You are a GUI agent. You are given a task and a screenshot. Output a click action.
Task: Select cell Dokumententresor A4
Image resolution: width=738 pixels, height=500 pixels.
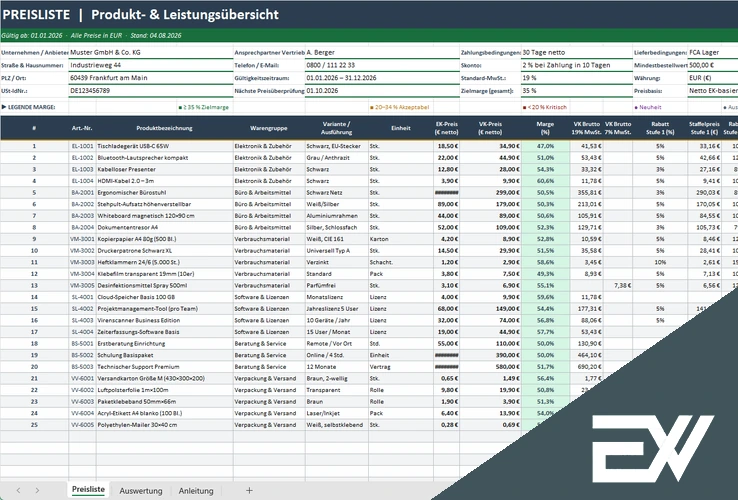165,227
